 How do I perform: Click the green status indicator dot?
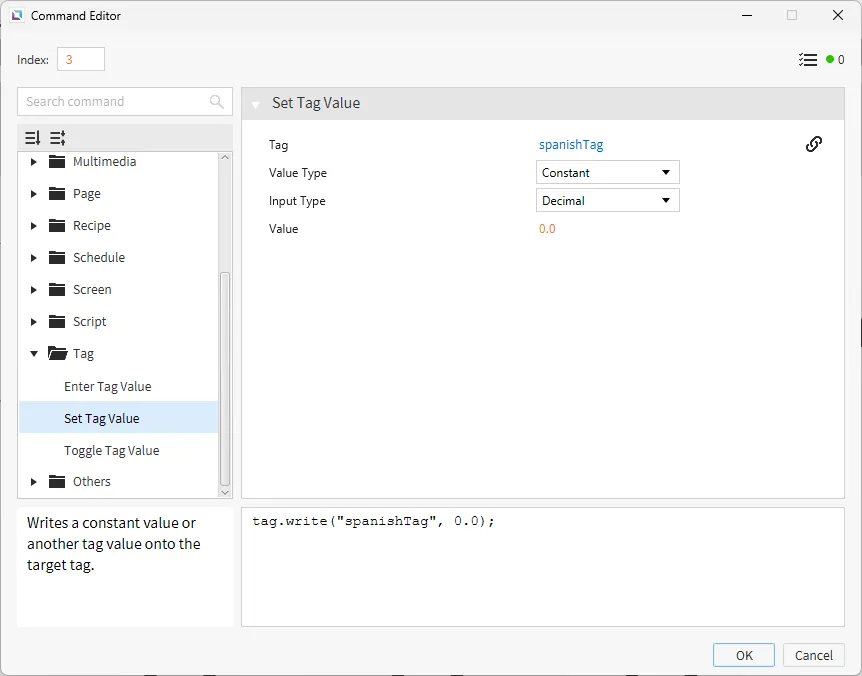tap(830, 60)
